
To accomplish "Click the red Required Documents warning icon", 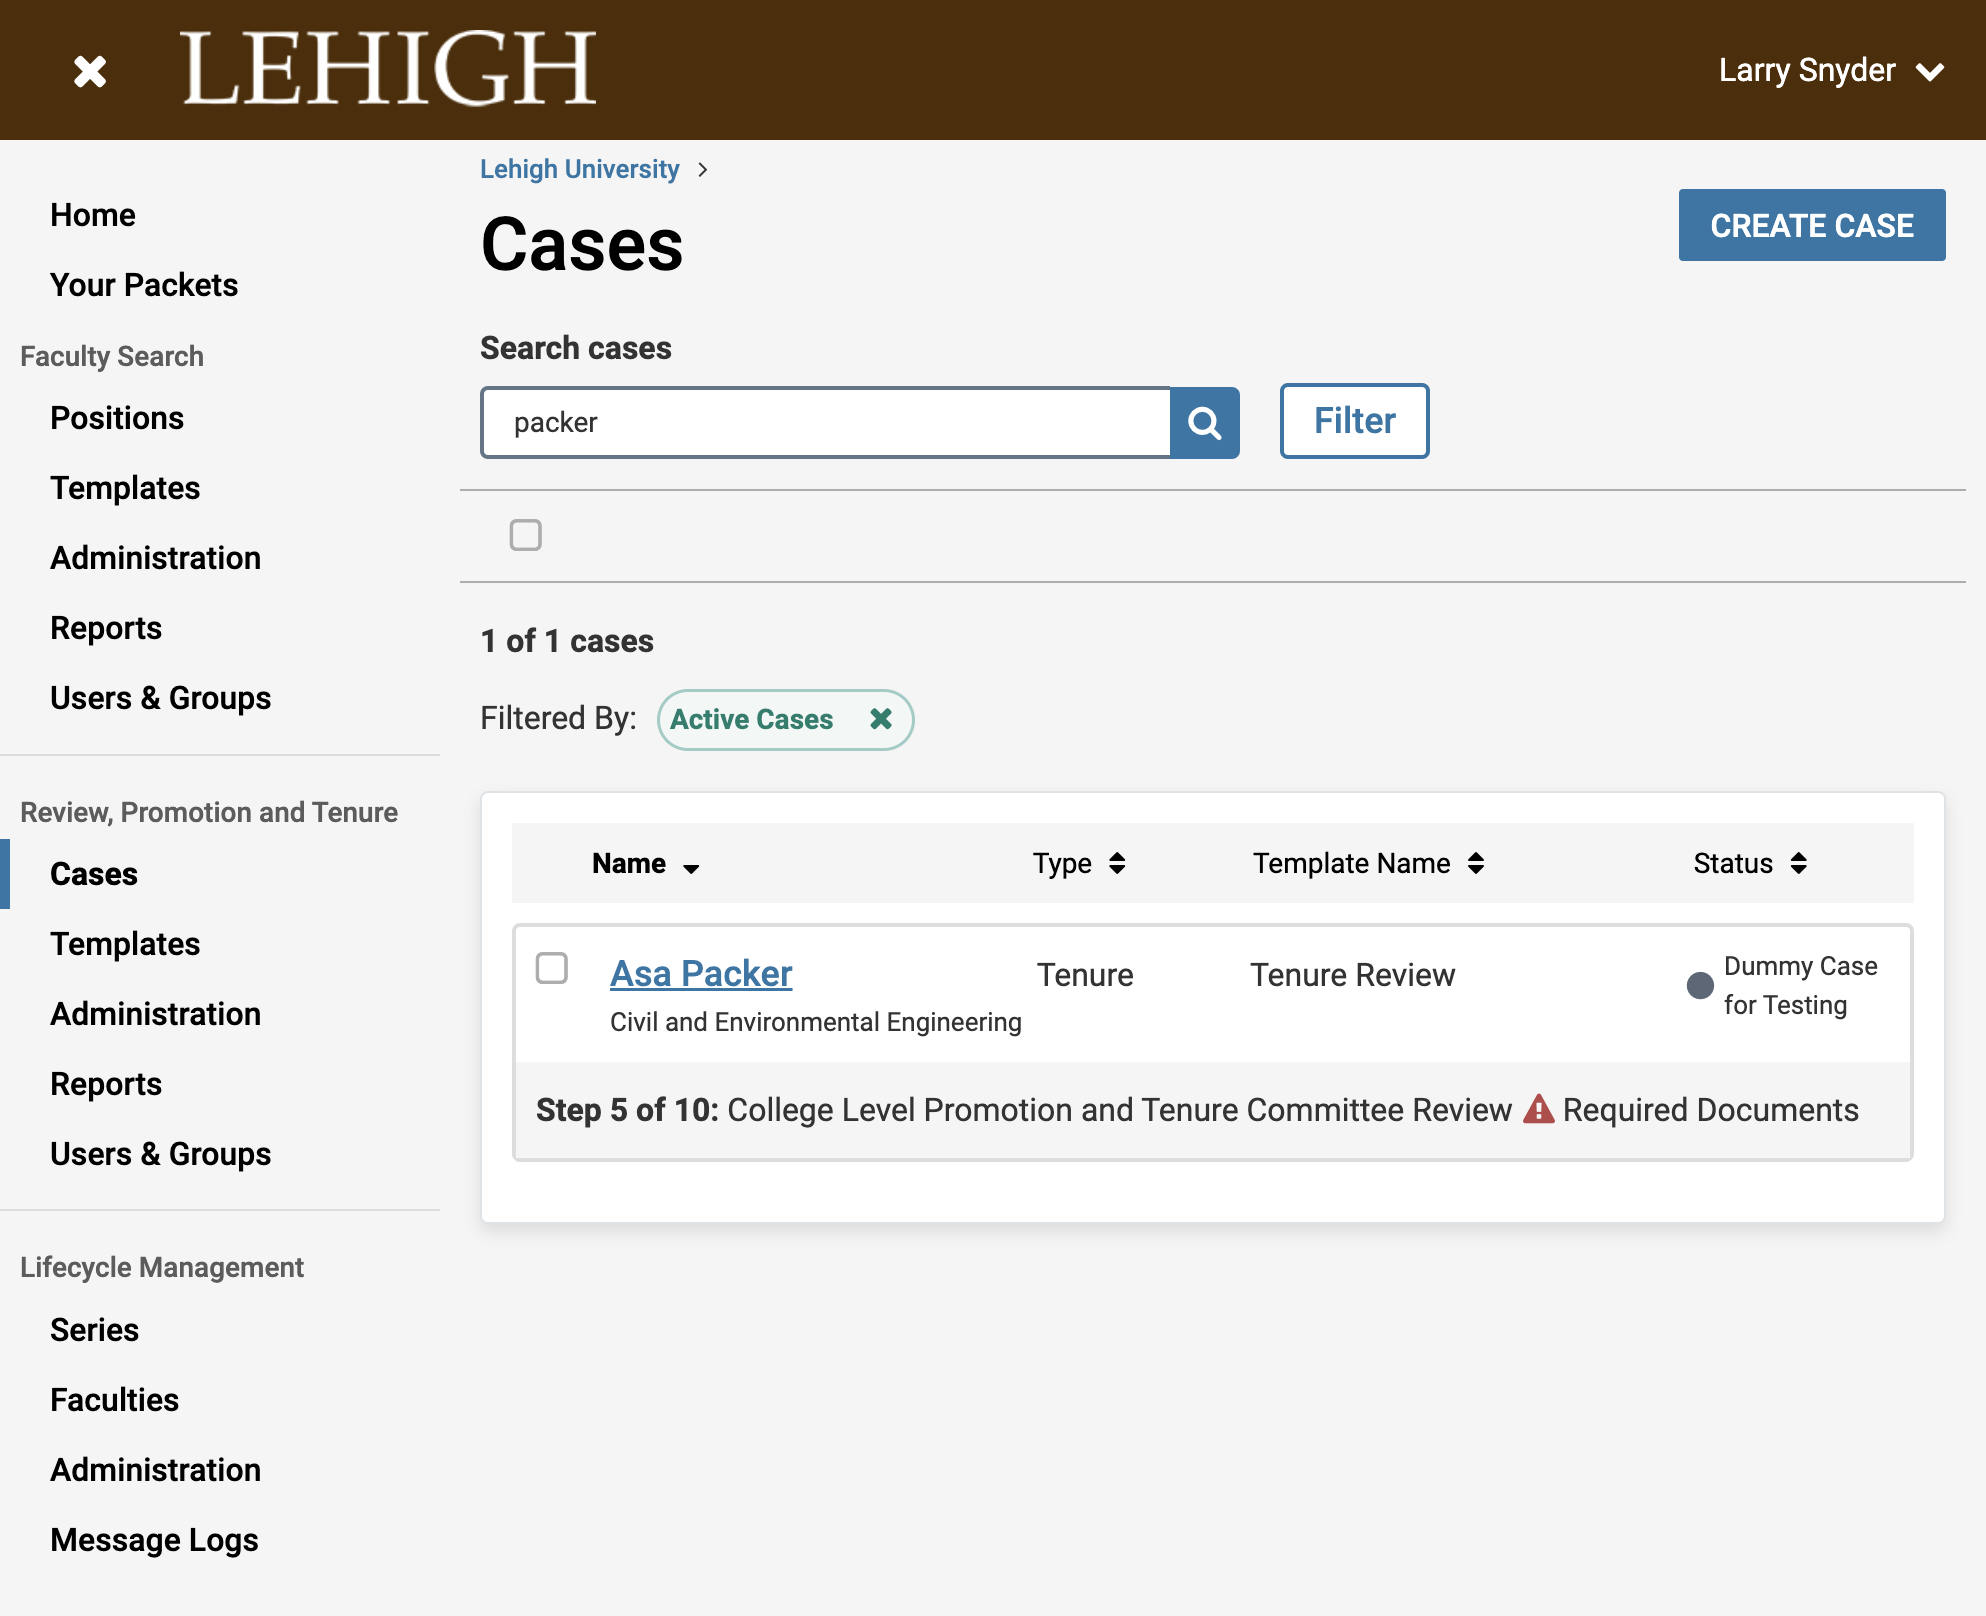I will pyautogui.click(x=1538, y=1109).
